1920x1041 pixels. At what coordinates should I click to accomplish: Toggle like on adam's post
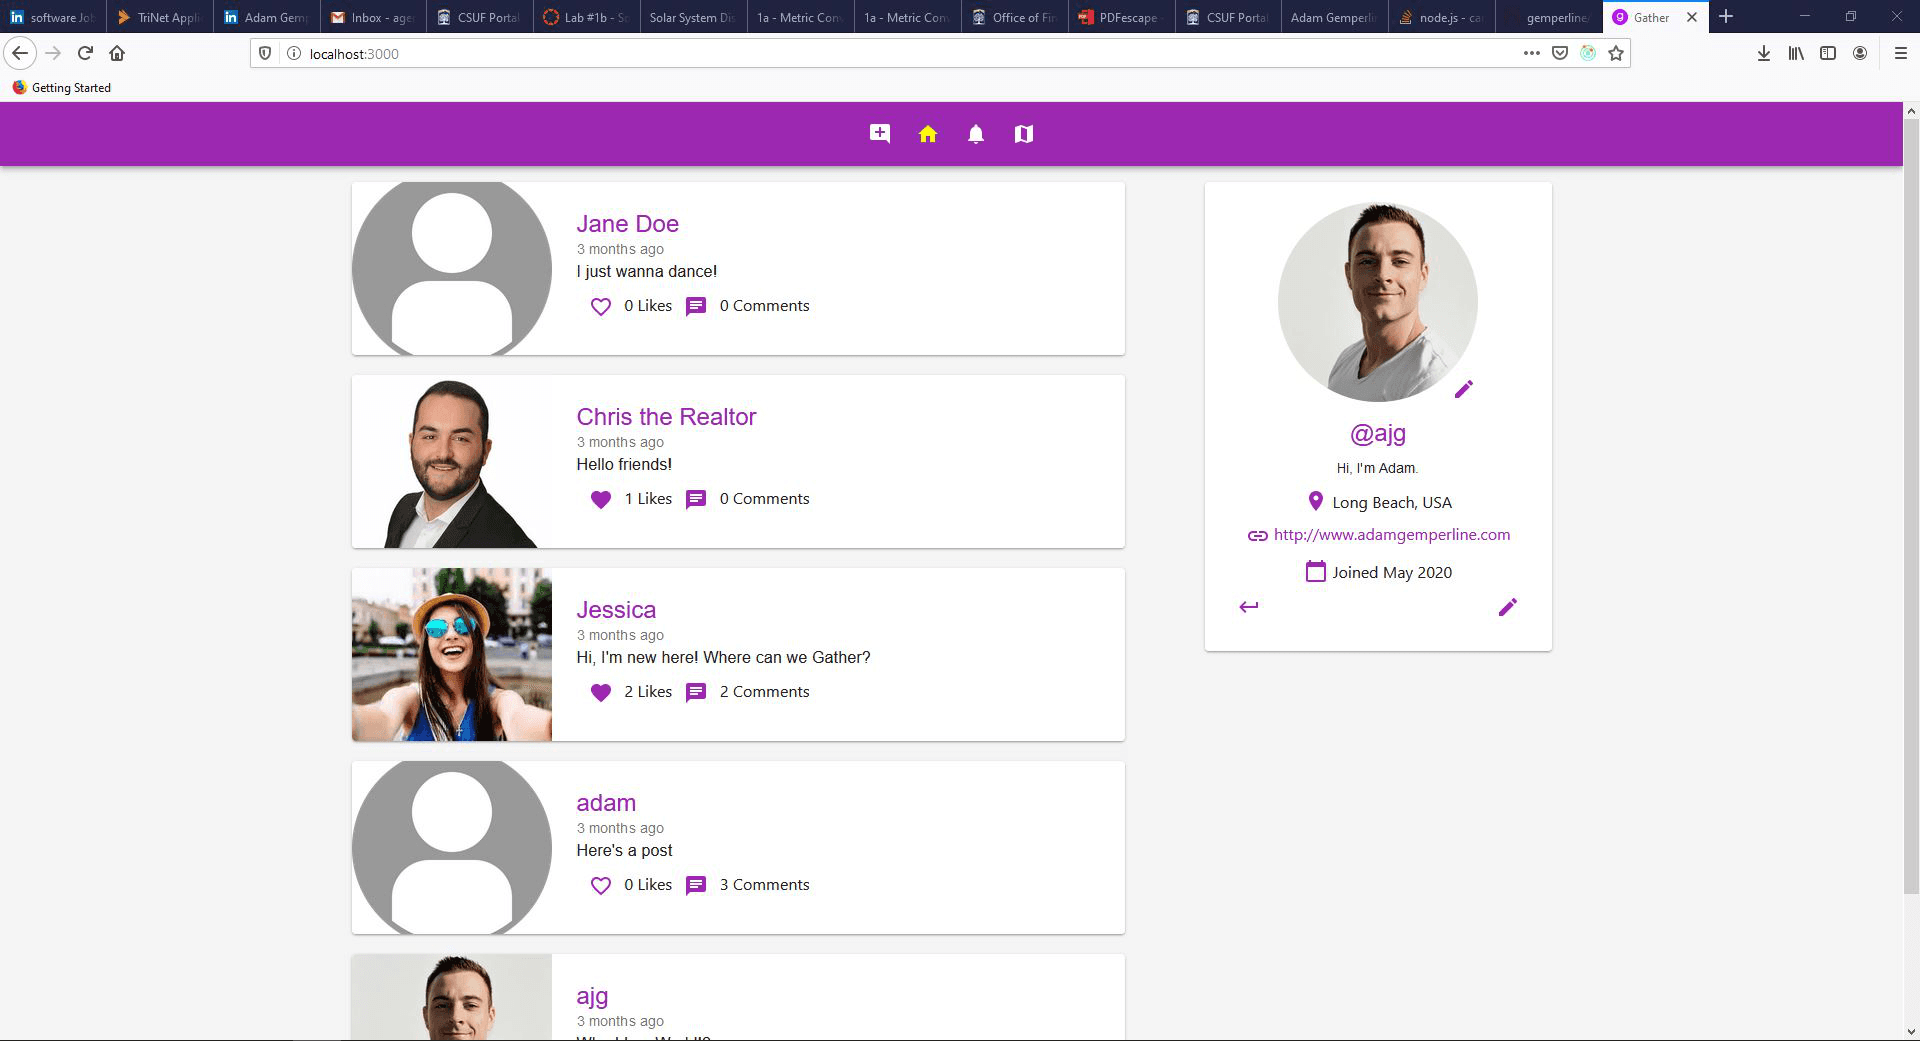coord(600,886)
